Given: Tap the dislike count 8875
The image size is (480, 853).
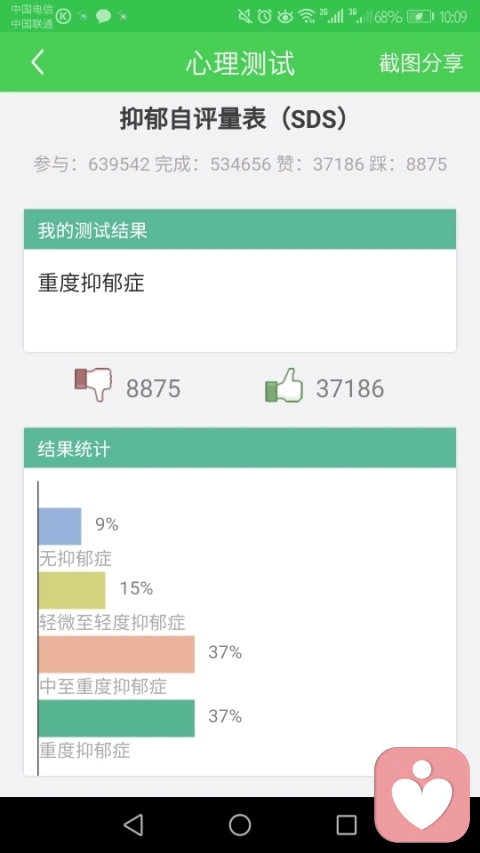Looking at the screenshot, I should [x=153, y=388].
